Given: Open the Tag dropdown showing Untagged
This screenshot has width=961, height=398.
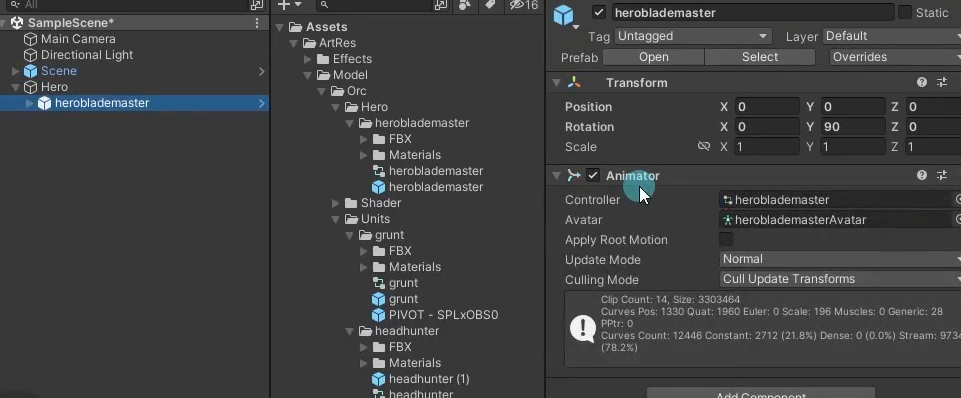Looking at the screenshot, I should pyautogui.click(x=693, y=36).
